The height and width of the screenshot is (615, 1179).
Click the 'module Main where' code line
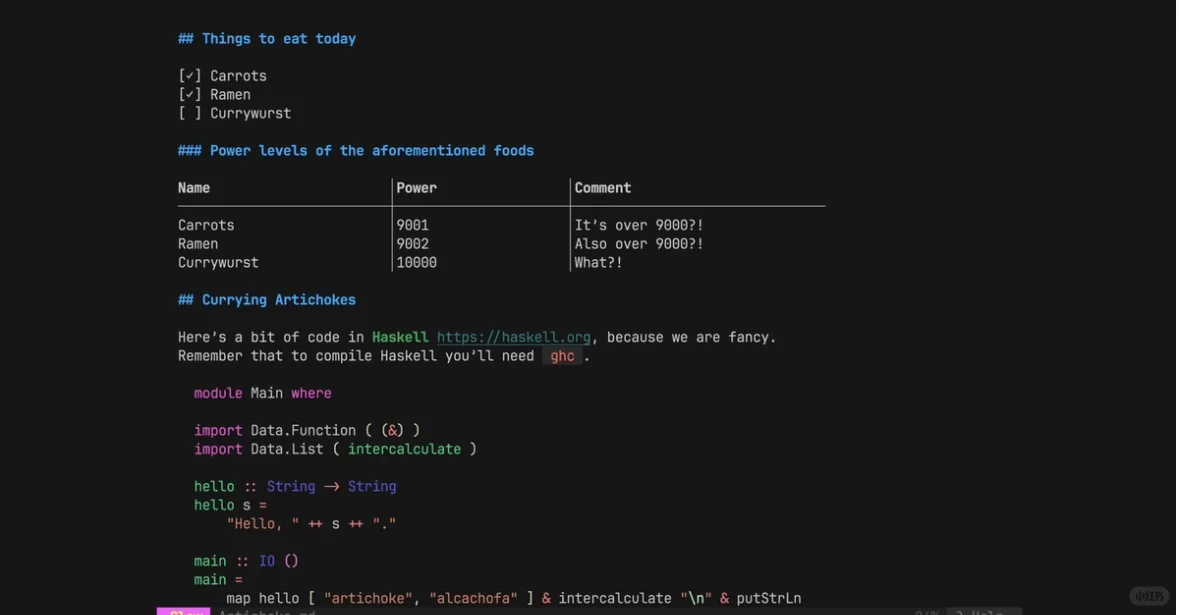[263, 391]
